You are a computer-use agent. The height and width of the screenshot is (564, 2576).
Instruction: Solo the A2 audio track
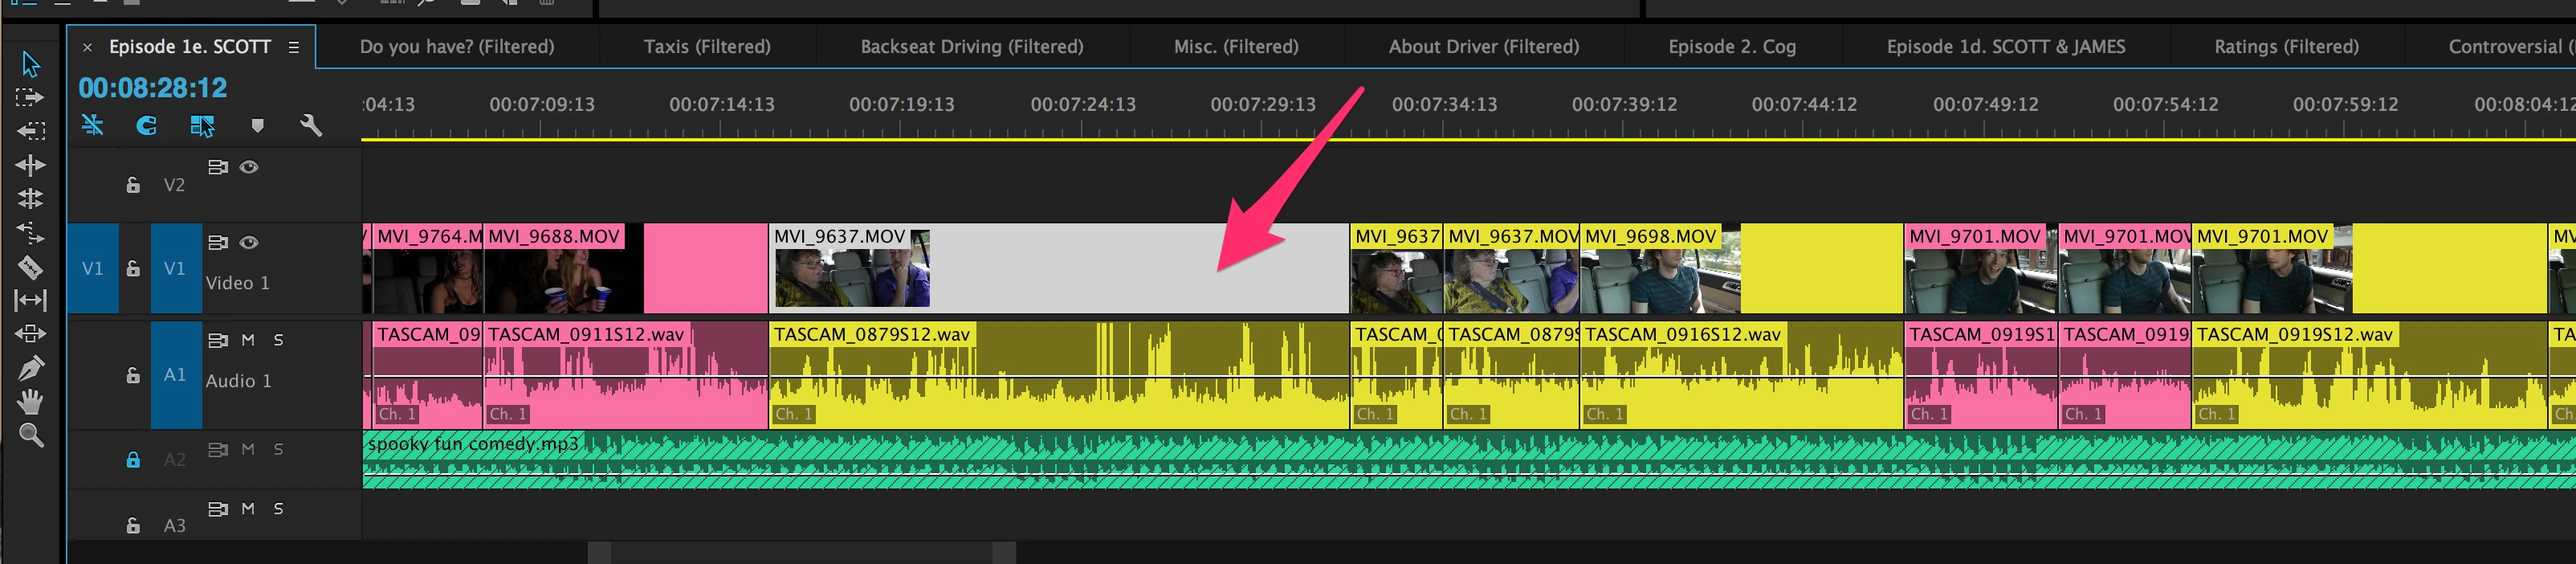pos(278,450)
